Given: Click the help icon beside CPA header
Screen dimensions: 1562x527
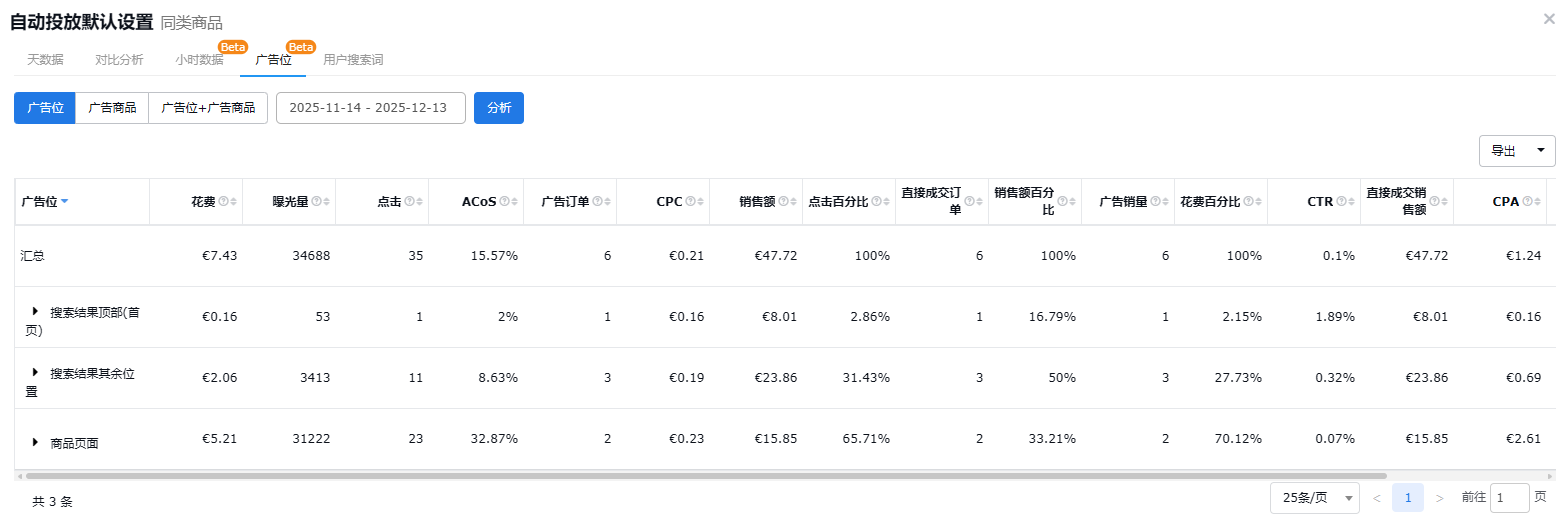Looking at the screenshot, I should (x=1528, y=202).
